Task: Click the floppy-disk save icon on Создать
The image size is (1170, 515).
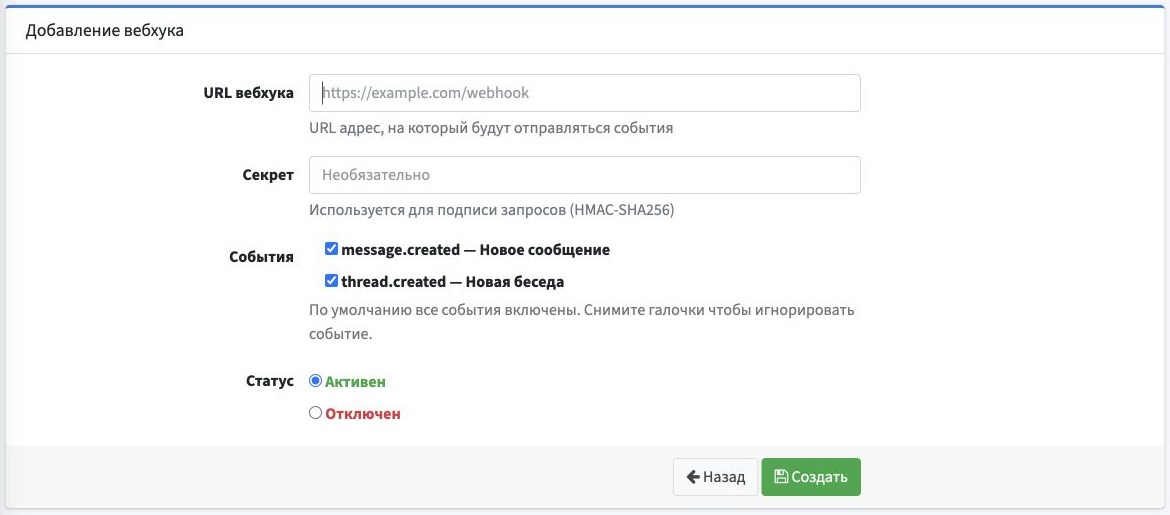Action: (x=781, y=477)
